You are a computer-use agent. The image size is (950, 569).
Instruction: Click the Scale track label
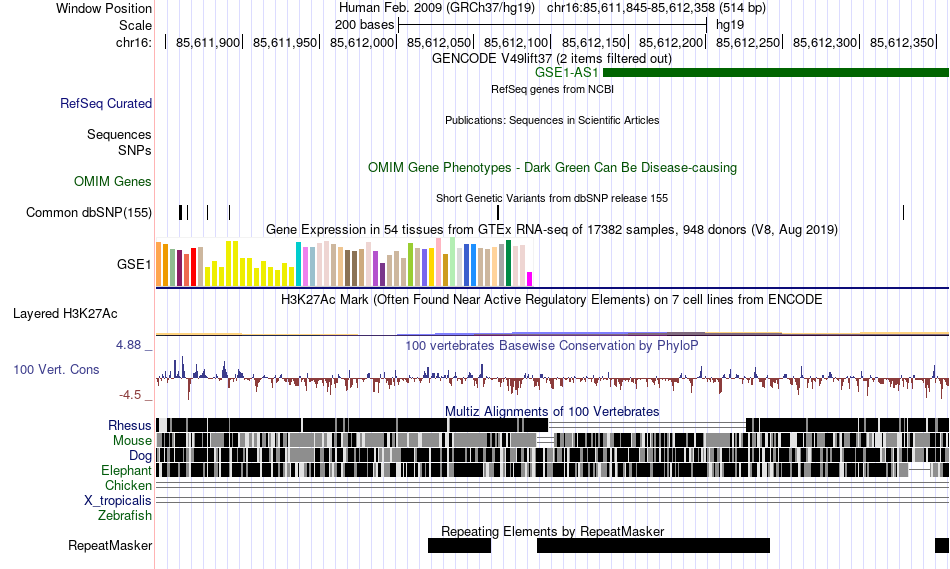coord(135,25)
